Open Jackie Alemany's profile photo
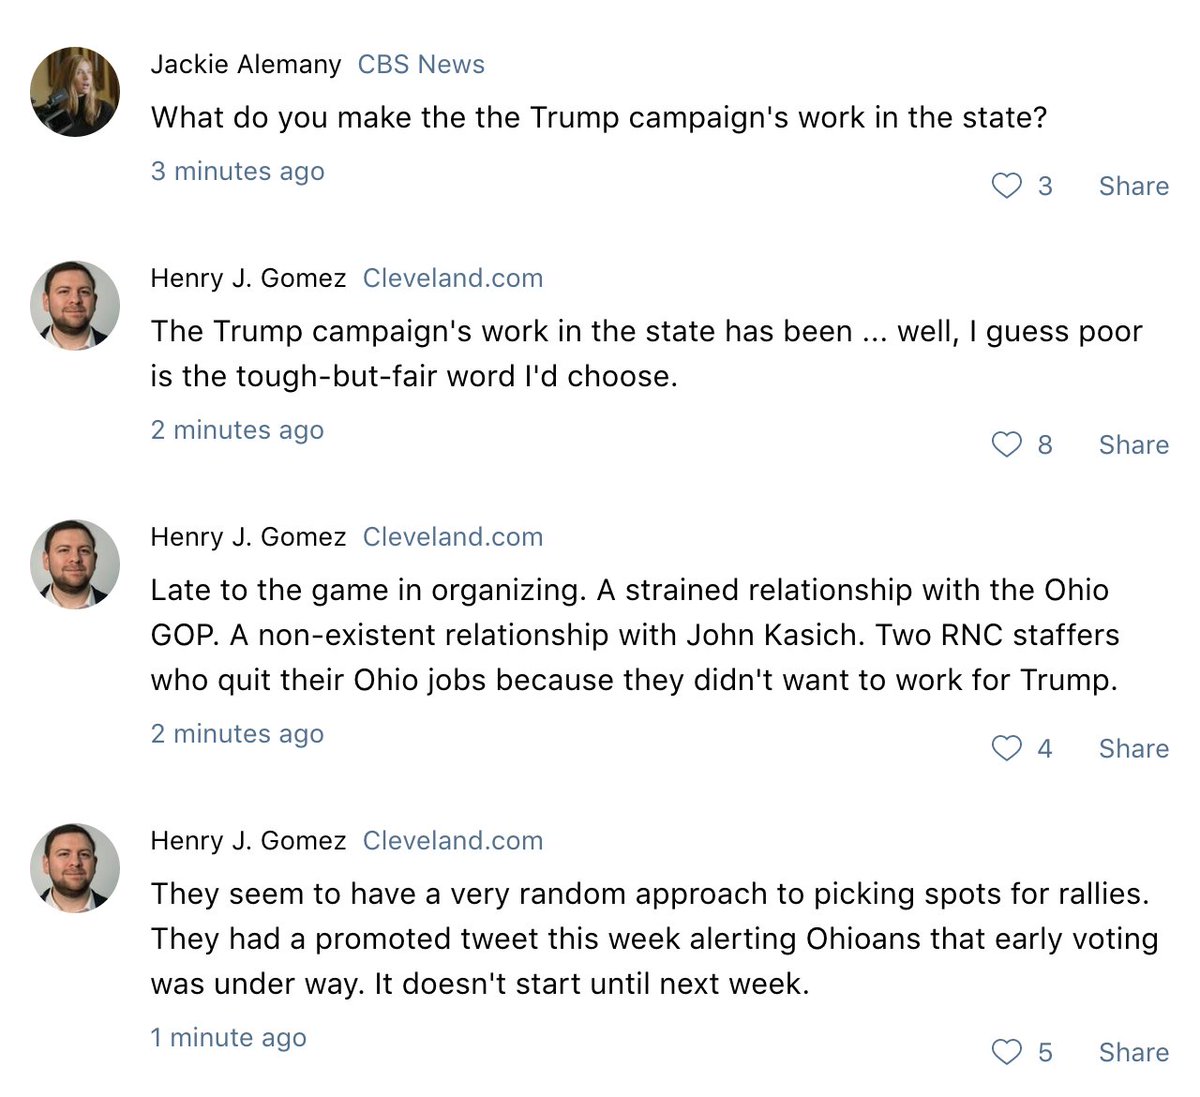The image size is (1200, 1097). [x=75, y=91]
